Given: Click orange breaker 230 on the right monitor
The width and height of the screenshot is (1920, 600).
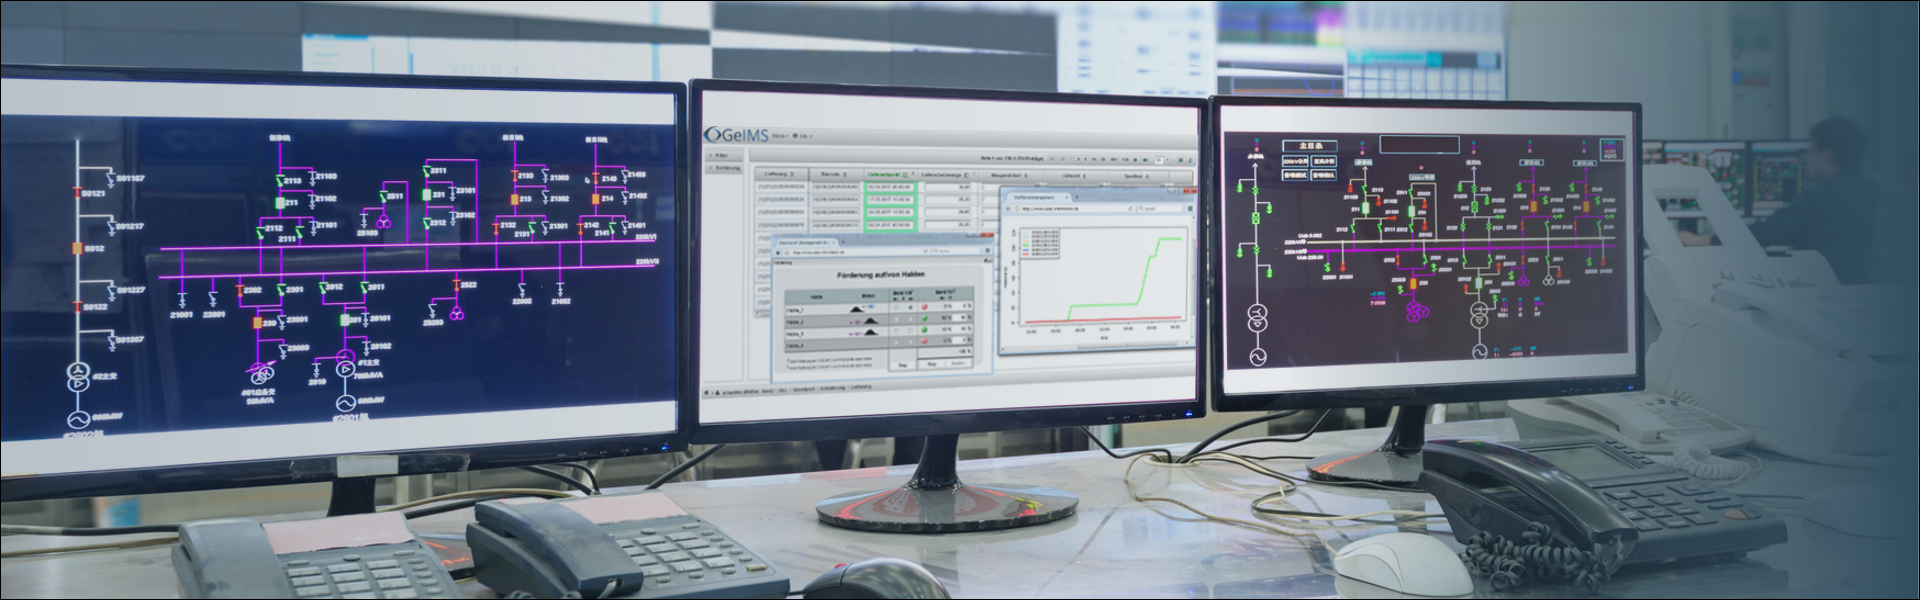Looking at the screenshot, I should point(1413,283).
